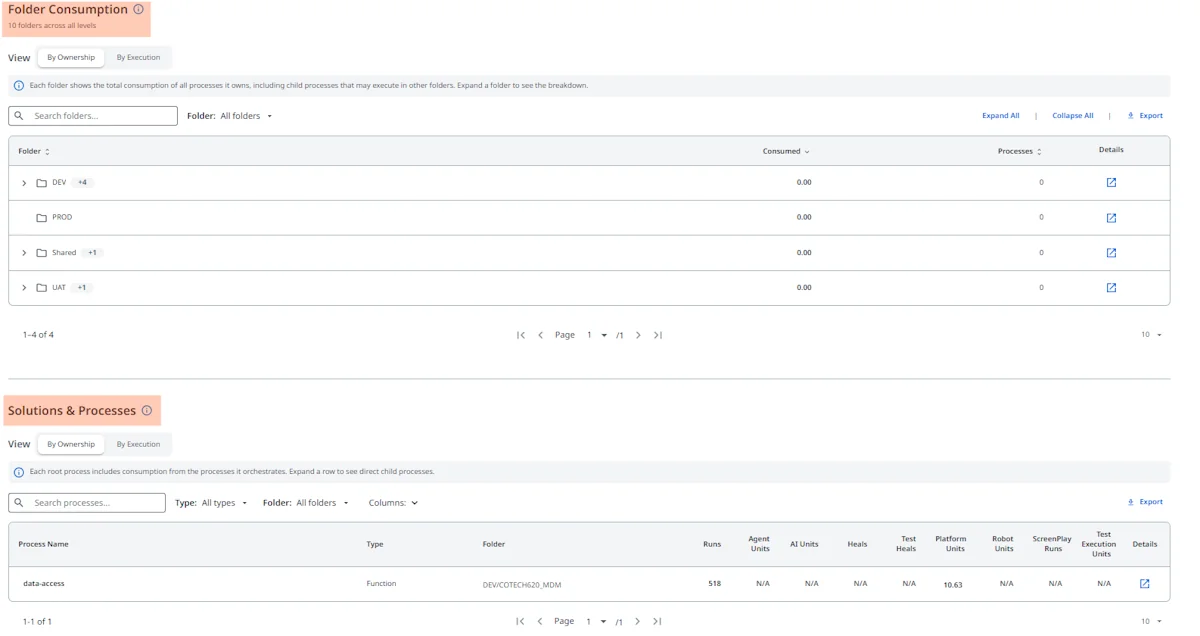Click the Process Name column header
1200x636 pixels.
[x=43, y=544]
